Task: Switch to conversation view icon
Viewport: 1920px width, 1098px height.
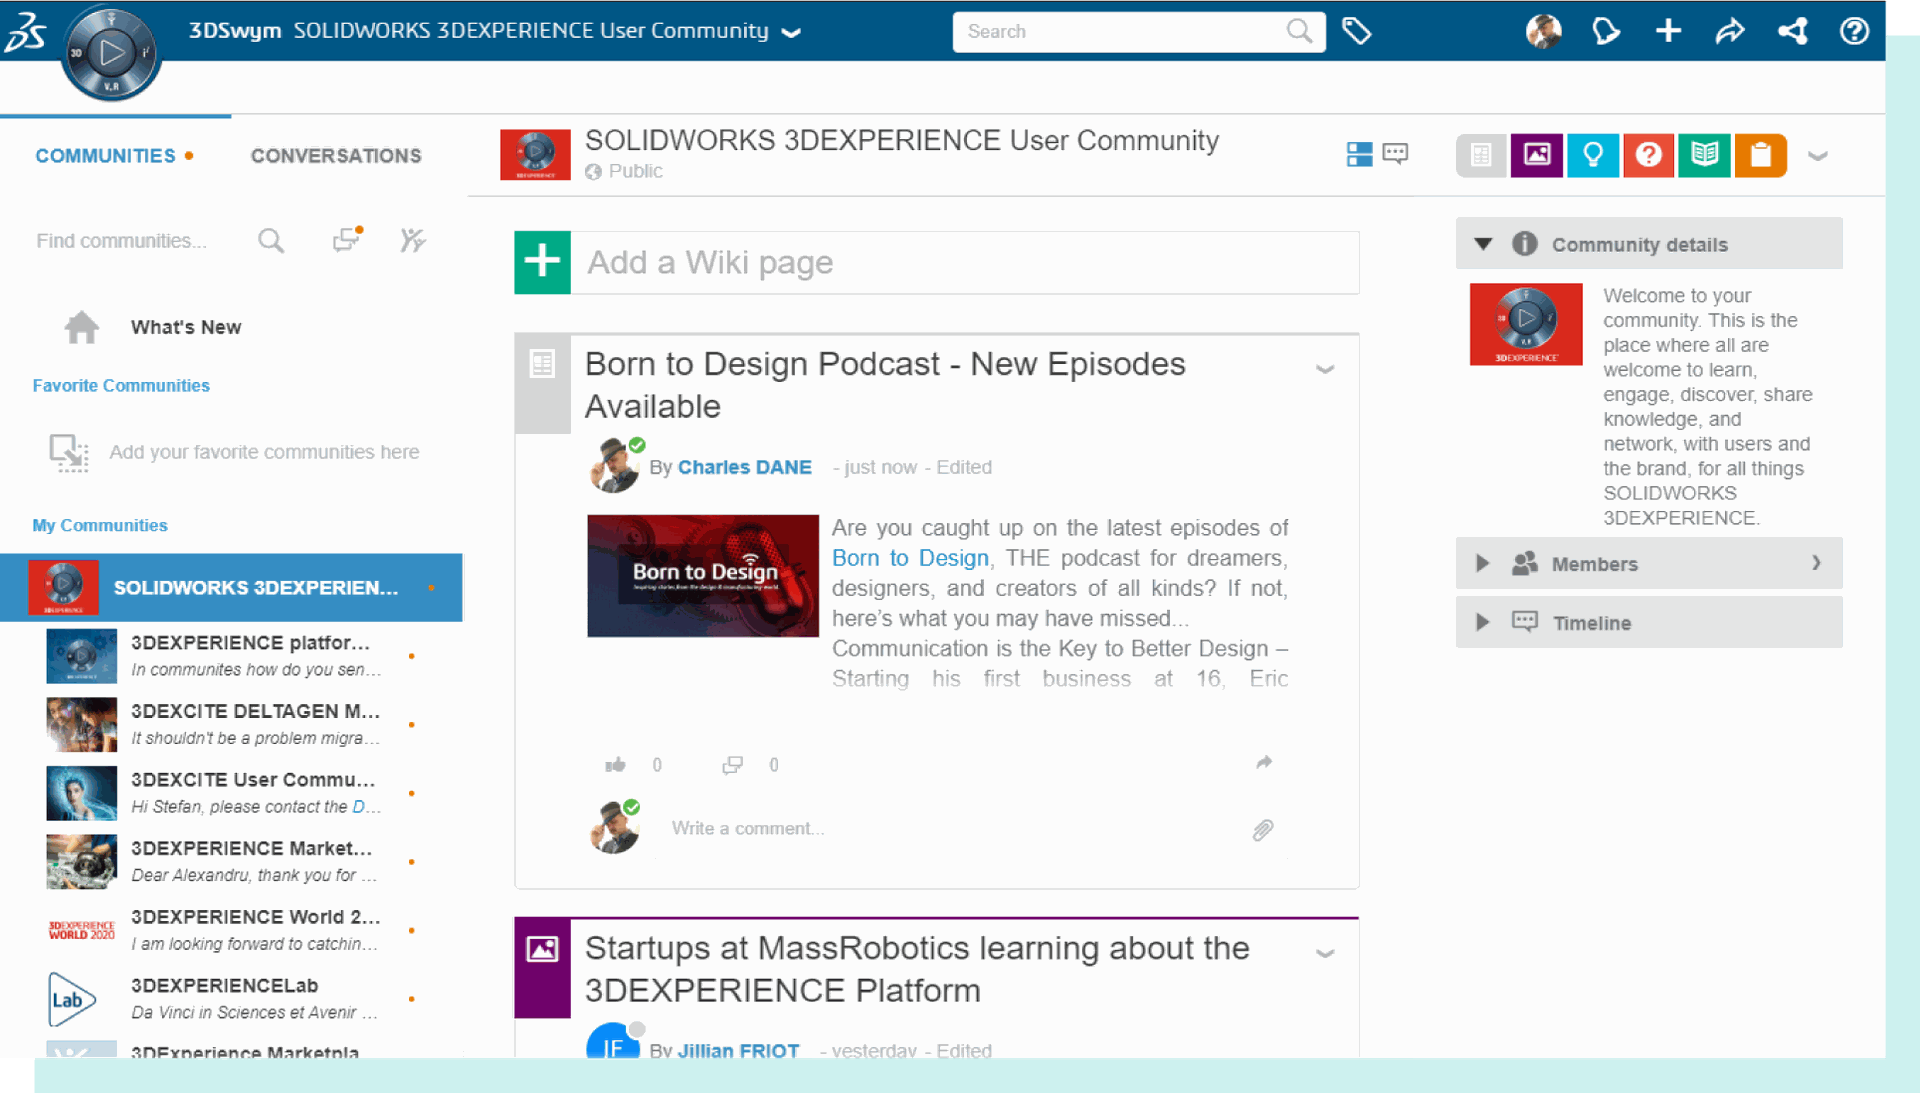Action: [1395, 154]
